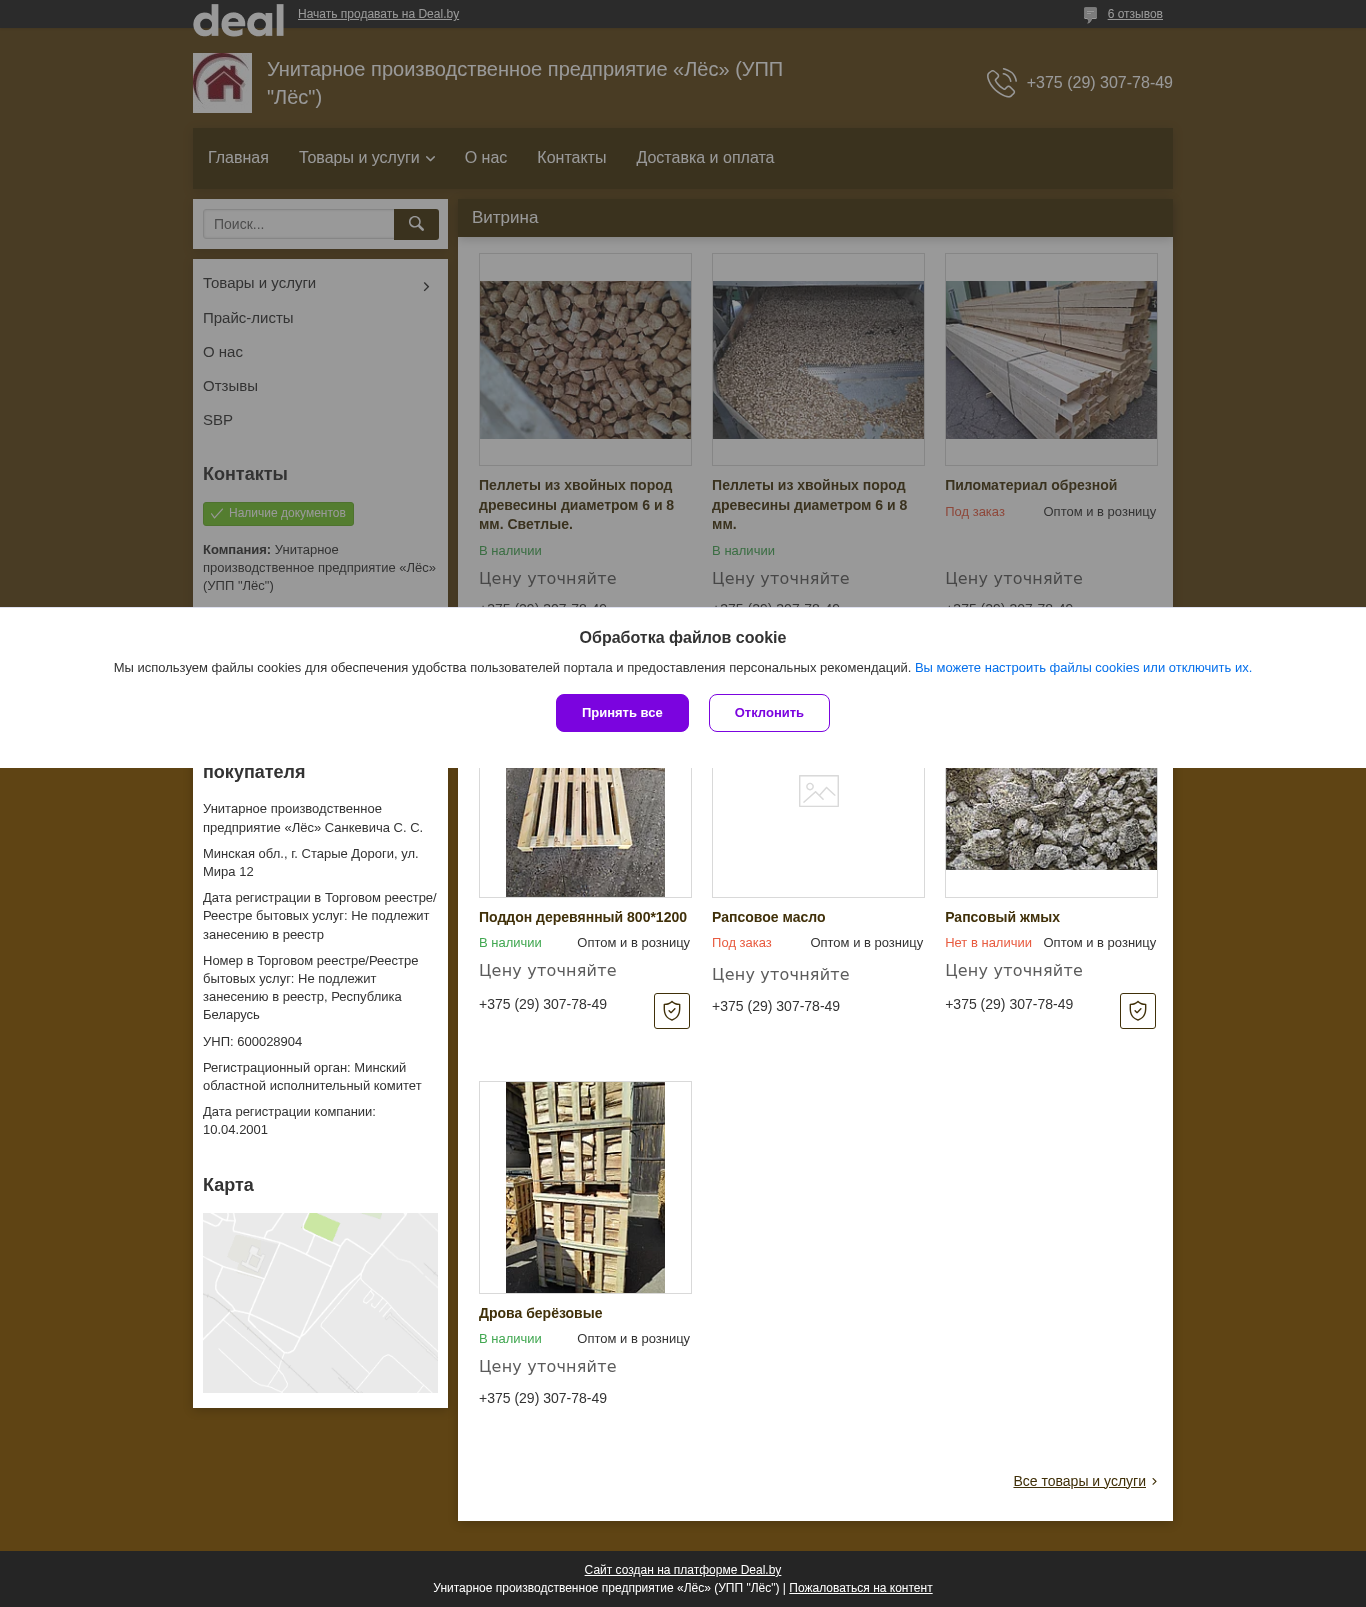Image resolution: width=1366 pixels, height=1607 pixels.
Task: Open Рапсовое масло product title
Action: (769, 917)
